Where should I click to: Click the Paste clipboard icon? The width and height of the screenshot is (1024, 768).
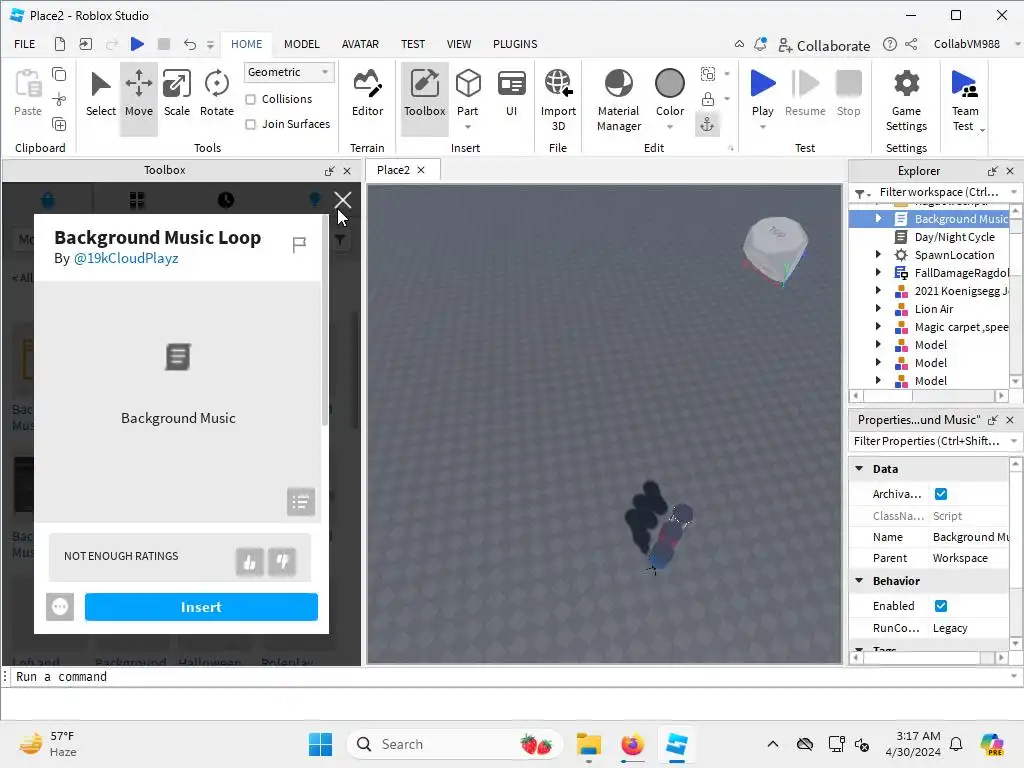[28, 93]
